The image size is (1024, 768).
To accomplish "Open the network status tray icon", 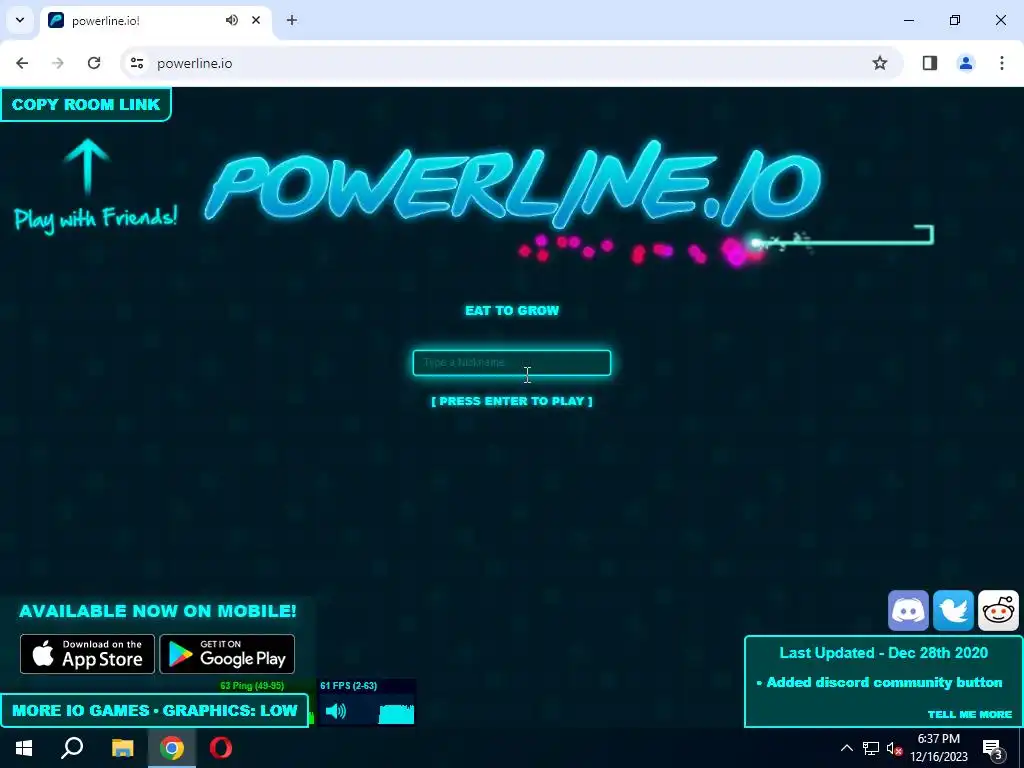I will point(871,748).
